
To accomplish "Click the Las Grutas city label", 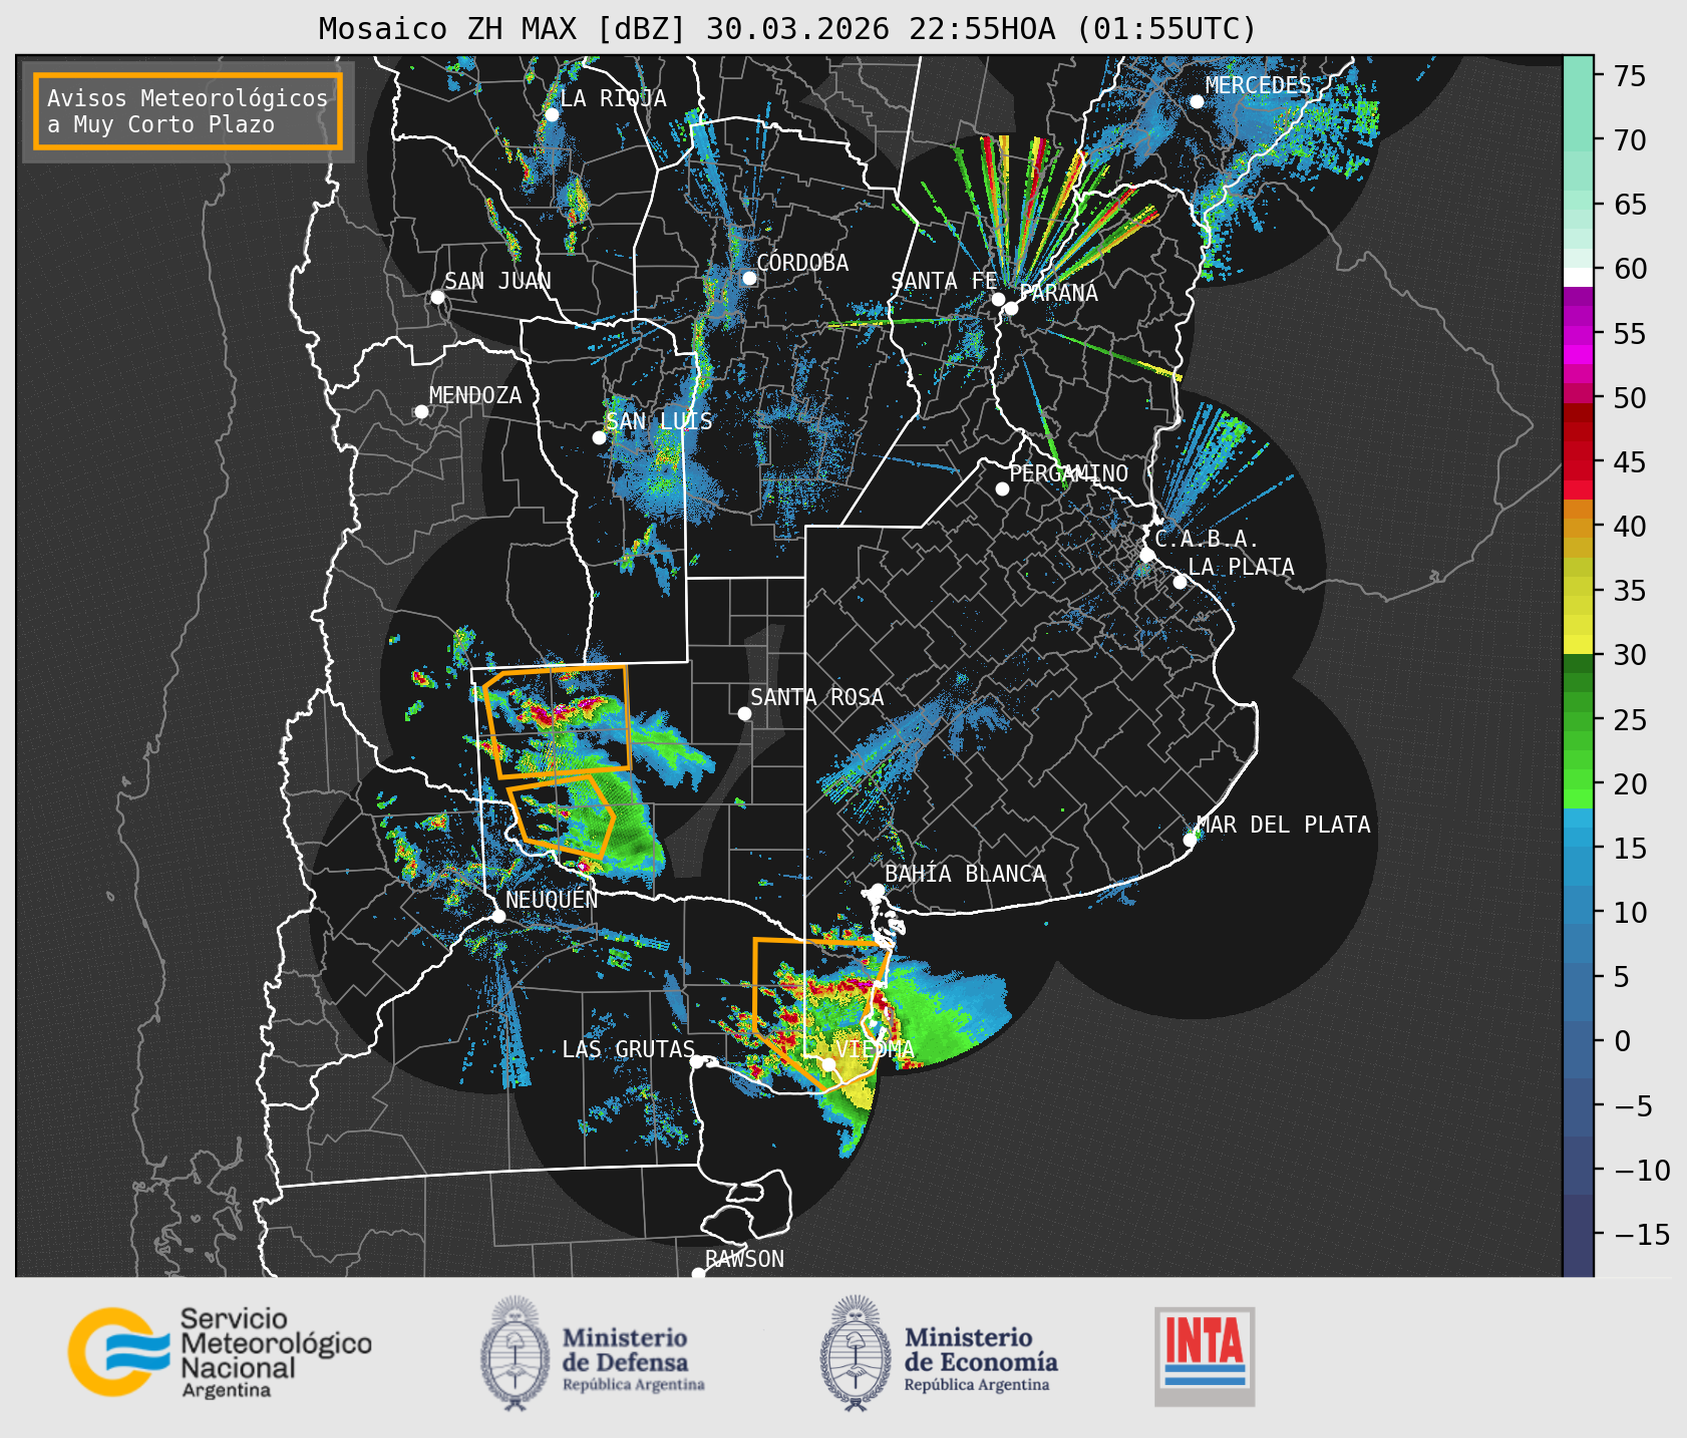I will tap(627, 1049).
